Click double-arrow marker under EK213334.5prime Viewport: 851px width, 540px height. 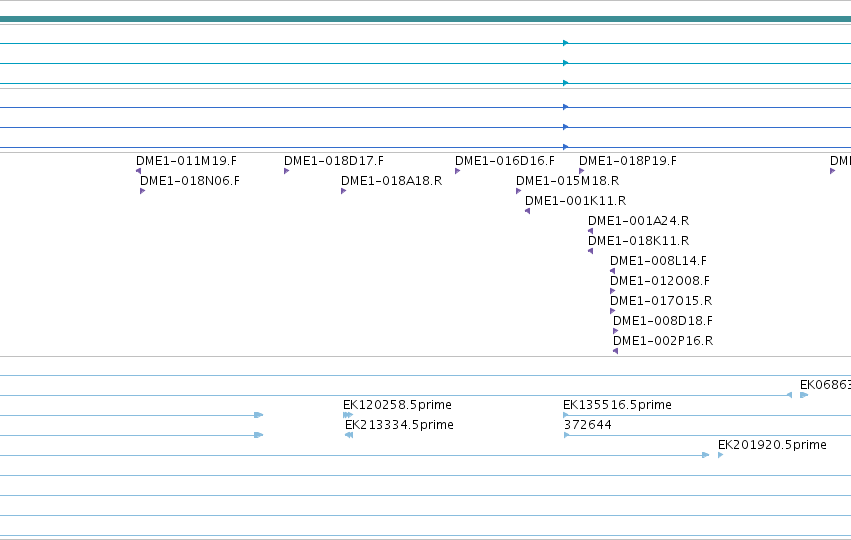[349, 435]
